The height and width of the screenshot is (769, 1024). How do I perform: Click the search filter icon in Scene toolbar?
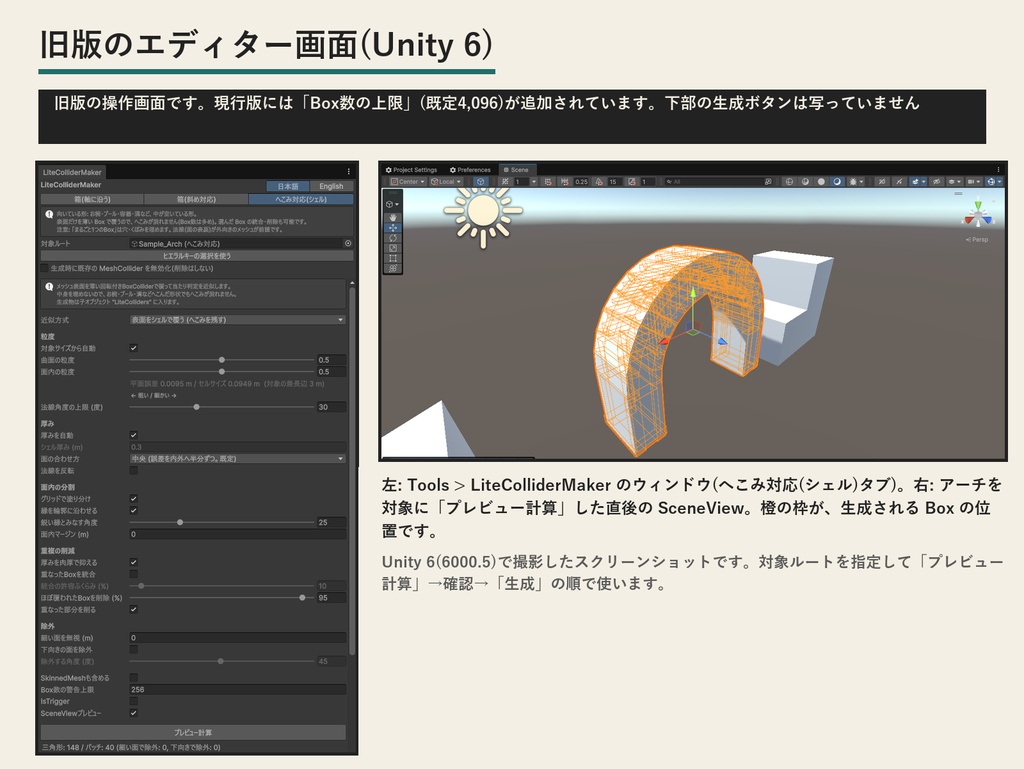tap(768, 181)
